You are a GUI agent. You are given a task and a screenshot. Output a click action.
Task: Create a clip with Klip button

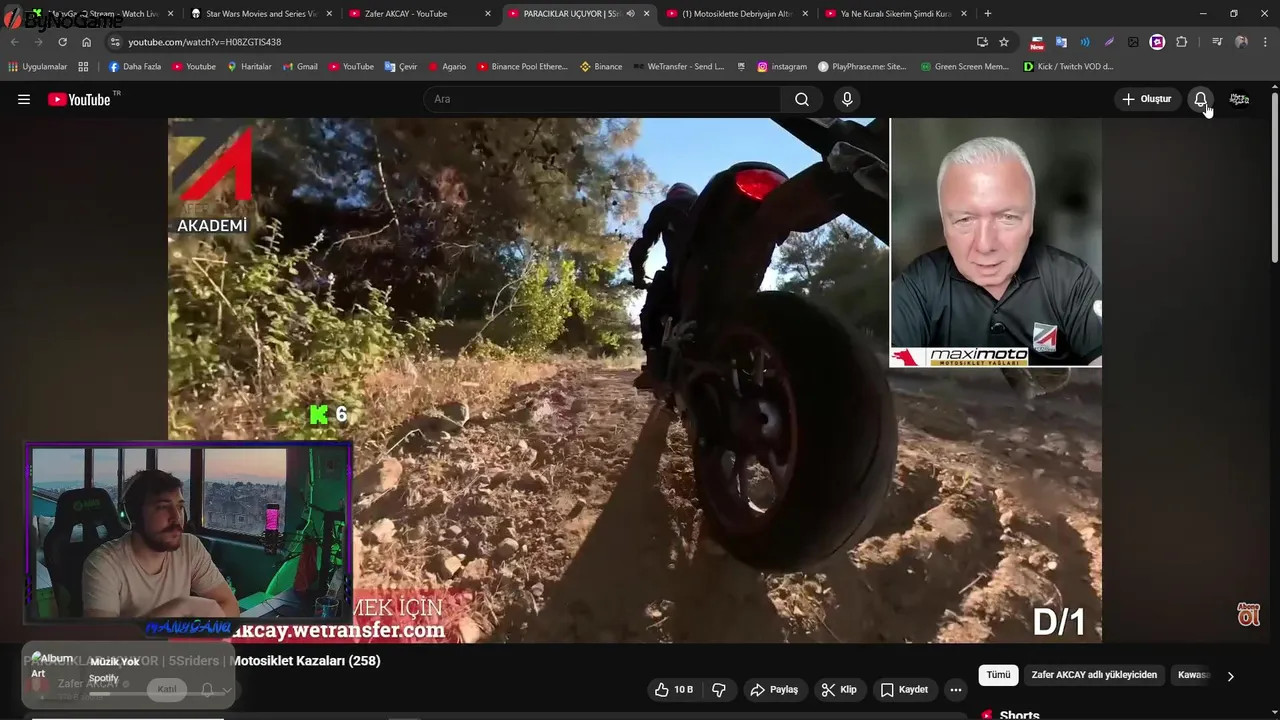(838, 690)
